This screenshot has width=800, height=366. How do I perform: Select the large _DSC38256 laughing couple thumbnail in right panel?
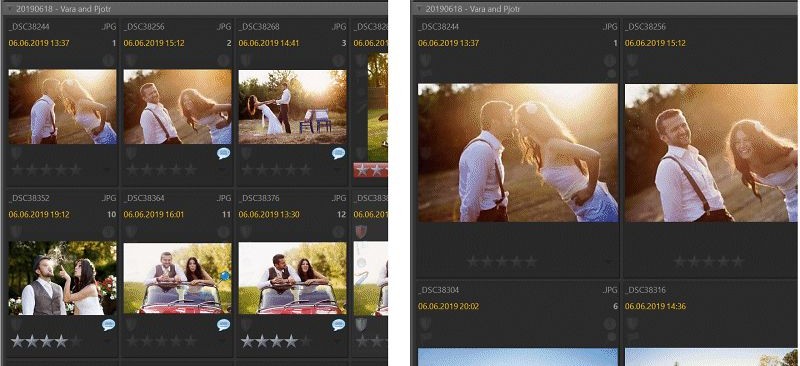712,153
